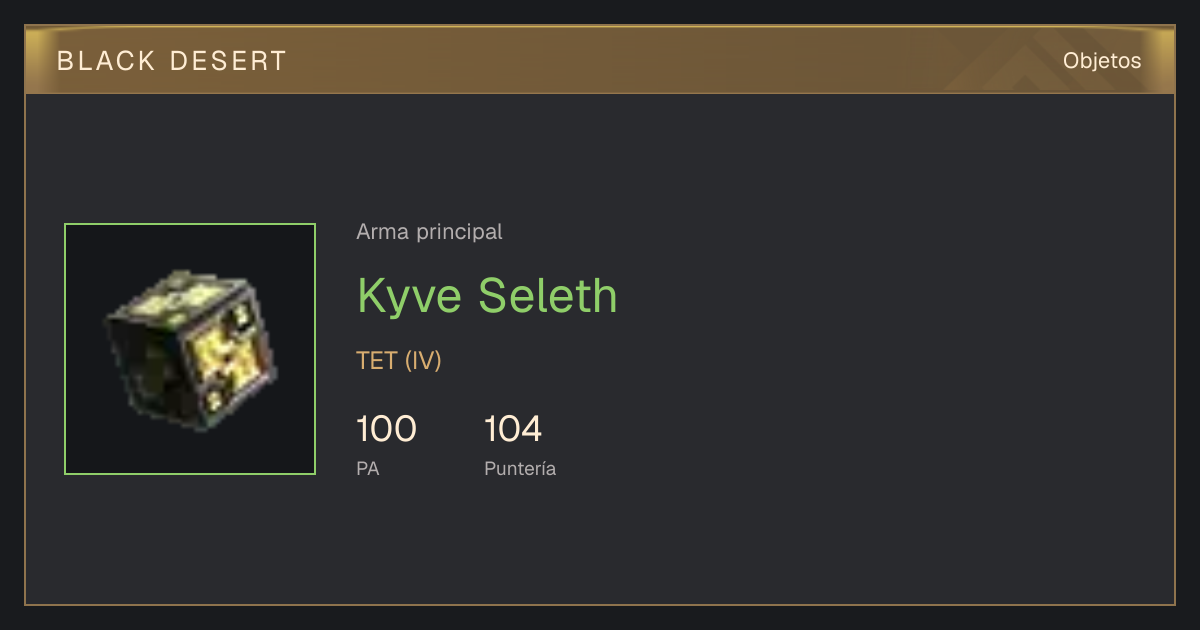1200x630 pixels.
Task: Click the 100 PA stat value
Action: pos(386,429)
